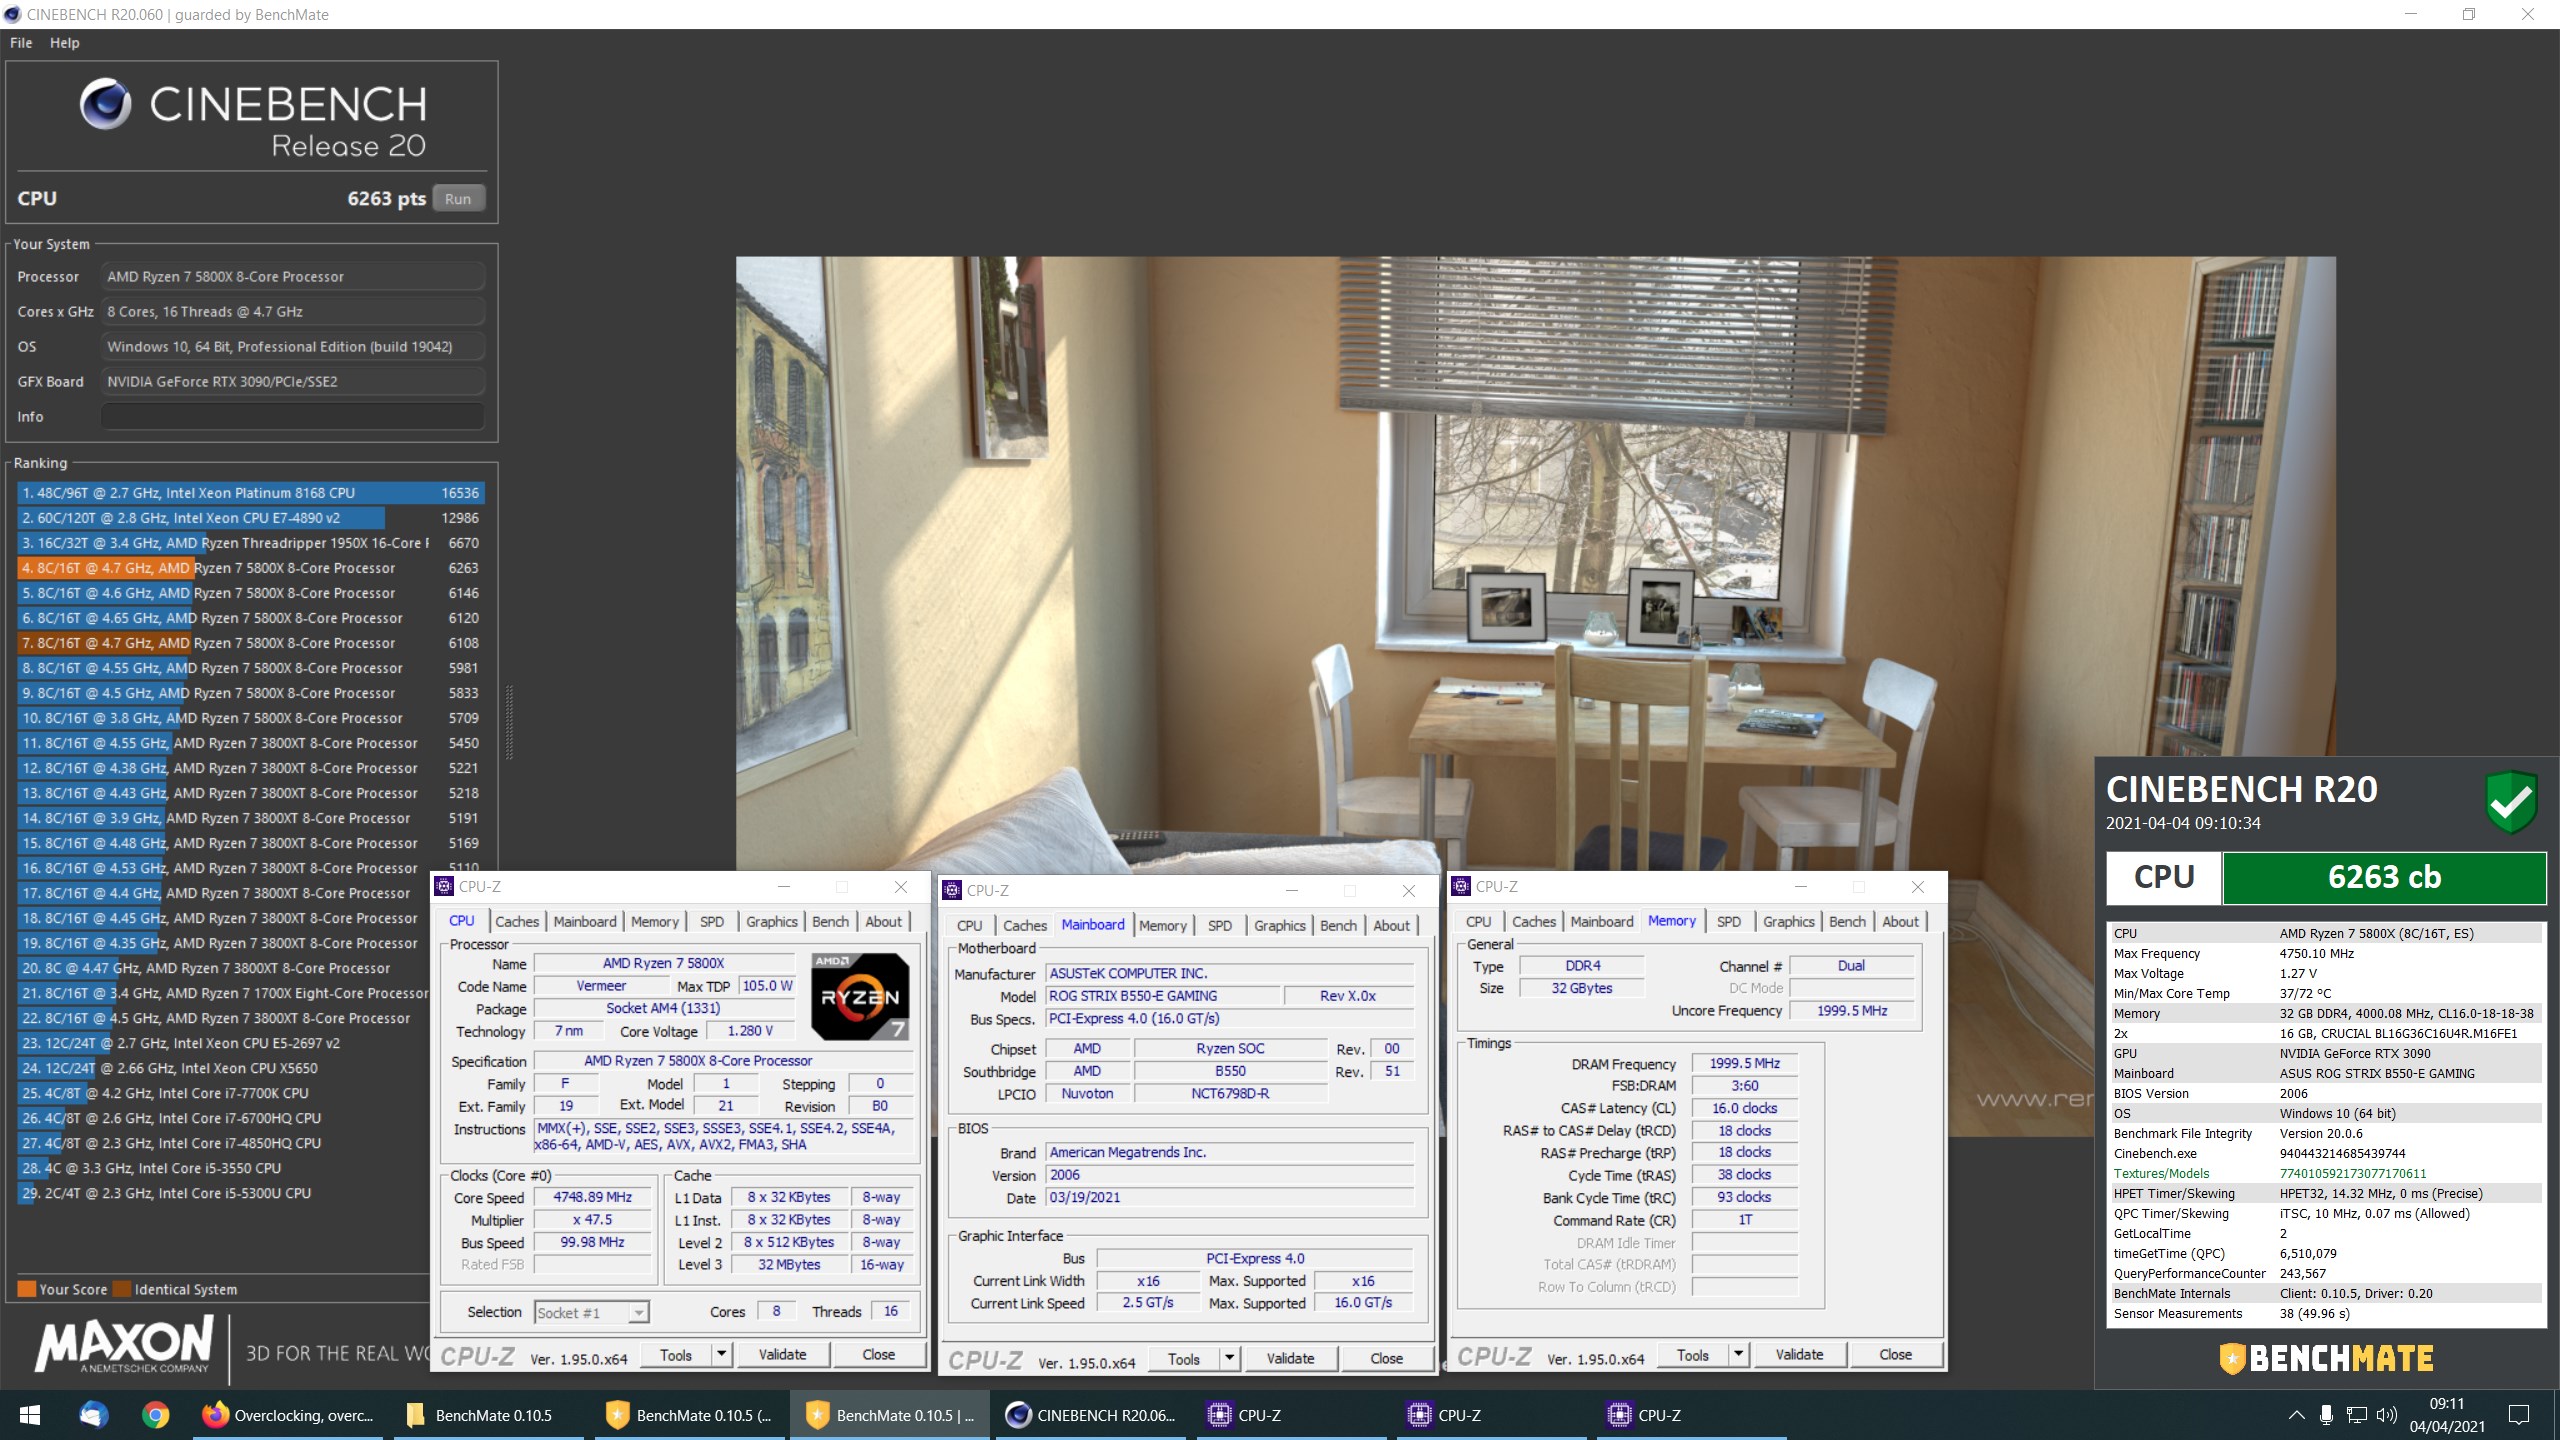The image size is (2560, 1440).
Task: Click the CPU-Z icon in CPU window title bar
Action: [444, 886]
